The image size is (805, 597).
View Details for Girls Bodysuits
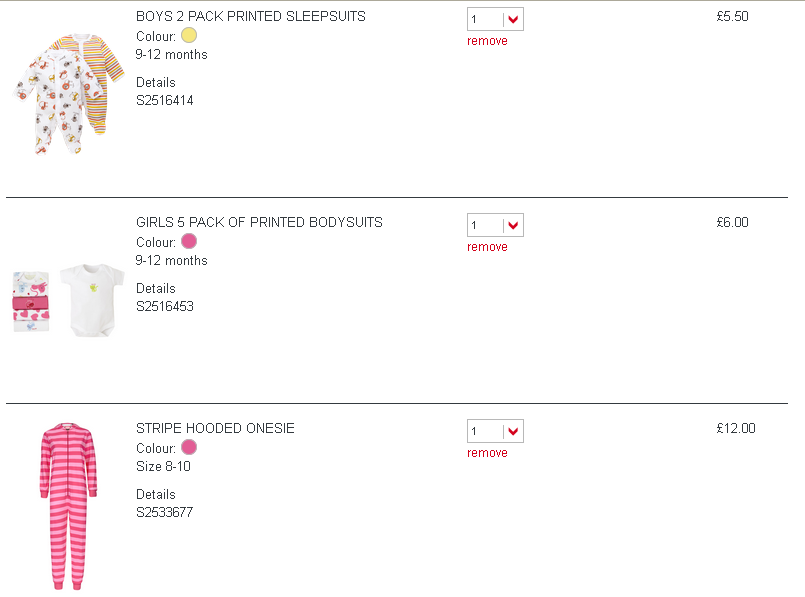(x=156, y=289)
